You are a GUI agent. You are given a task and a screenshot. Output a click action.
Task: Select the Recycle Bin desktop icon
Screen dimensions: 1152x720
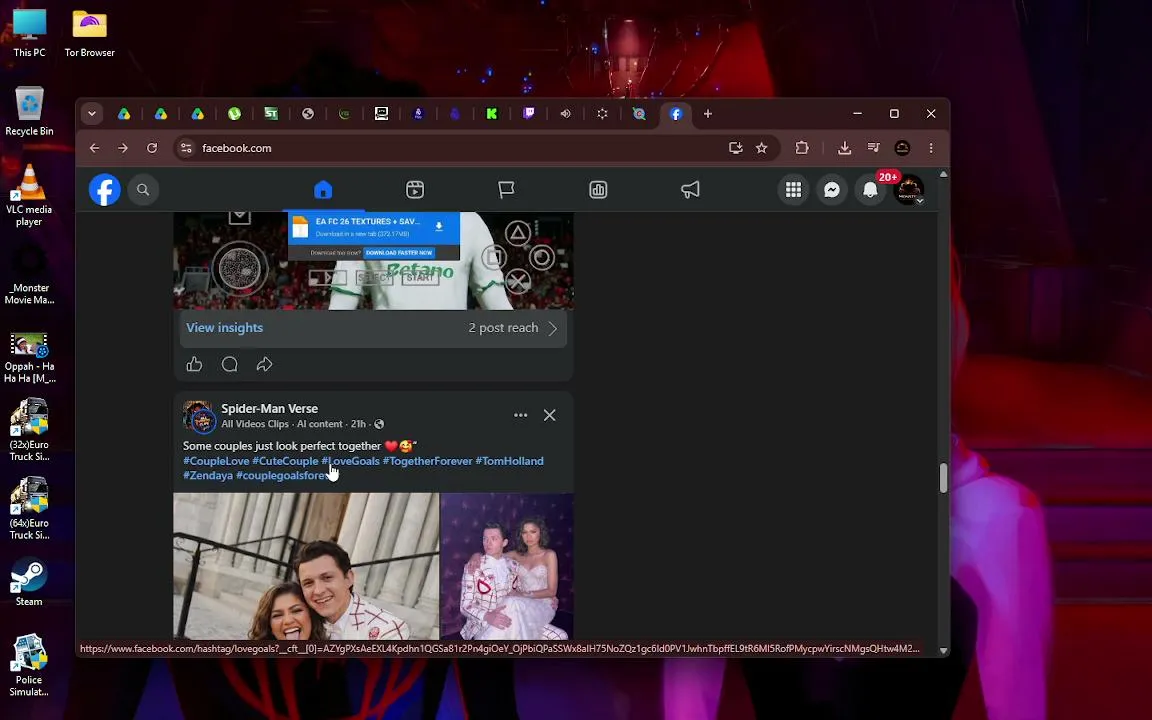(x=29, y=112)
